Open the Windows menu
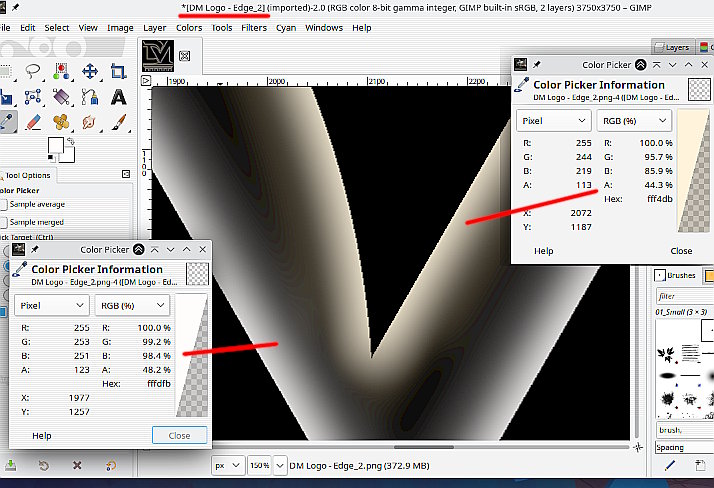 click(x=324, y=28)
